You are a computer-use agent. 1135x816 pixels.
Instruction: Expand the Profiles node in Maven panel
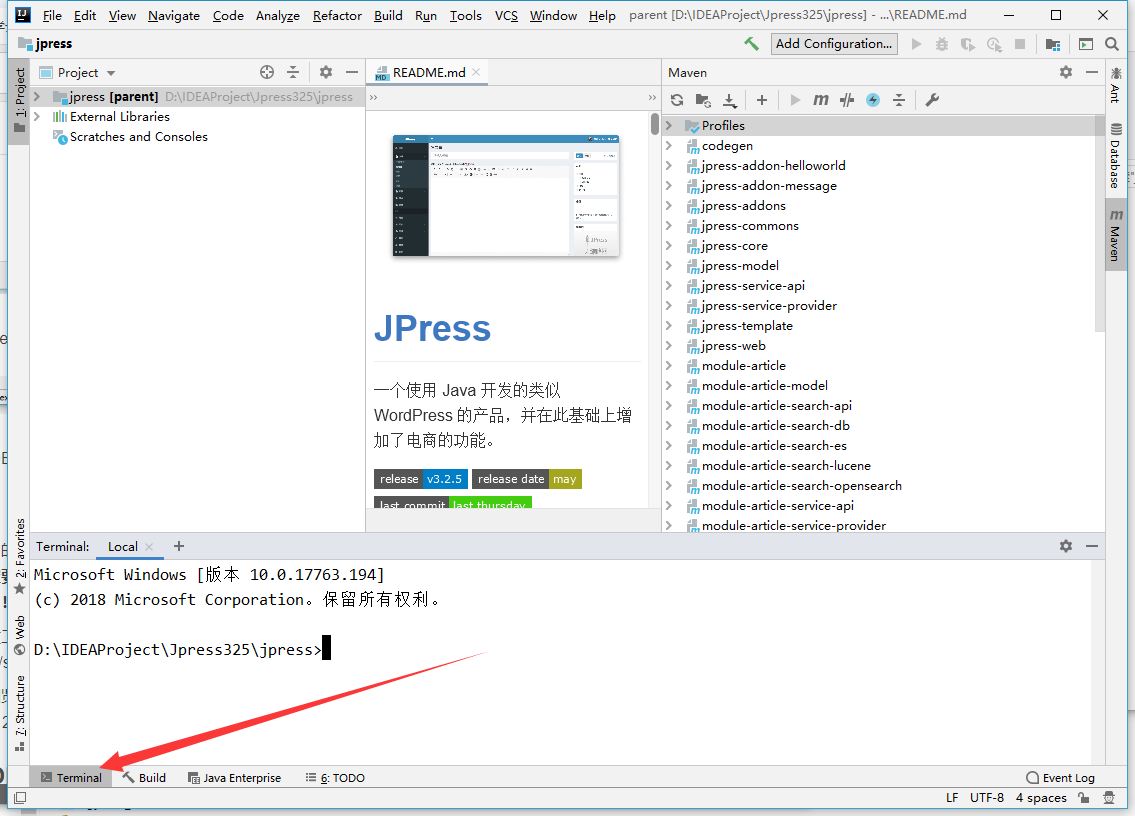(670, 125)
